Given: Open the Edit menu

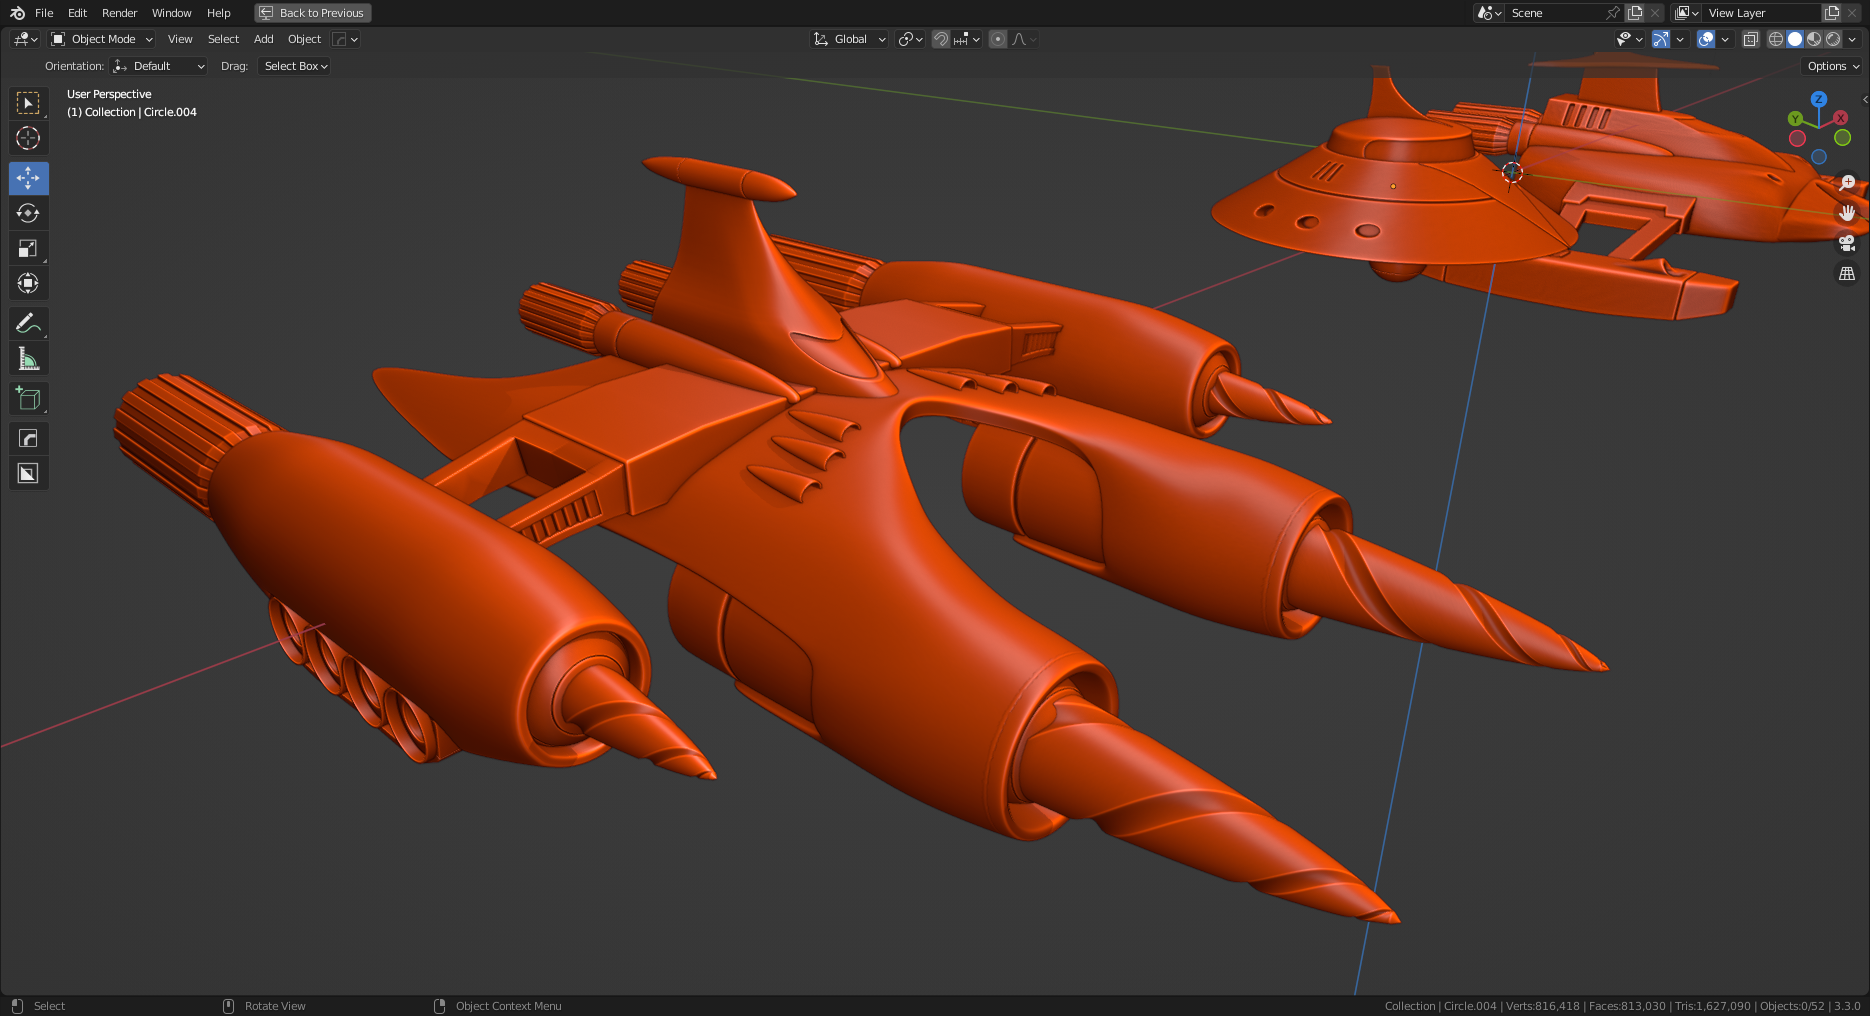Looking at the screenshot, I should [x=78, y=13].
